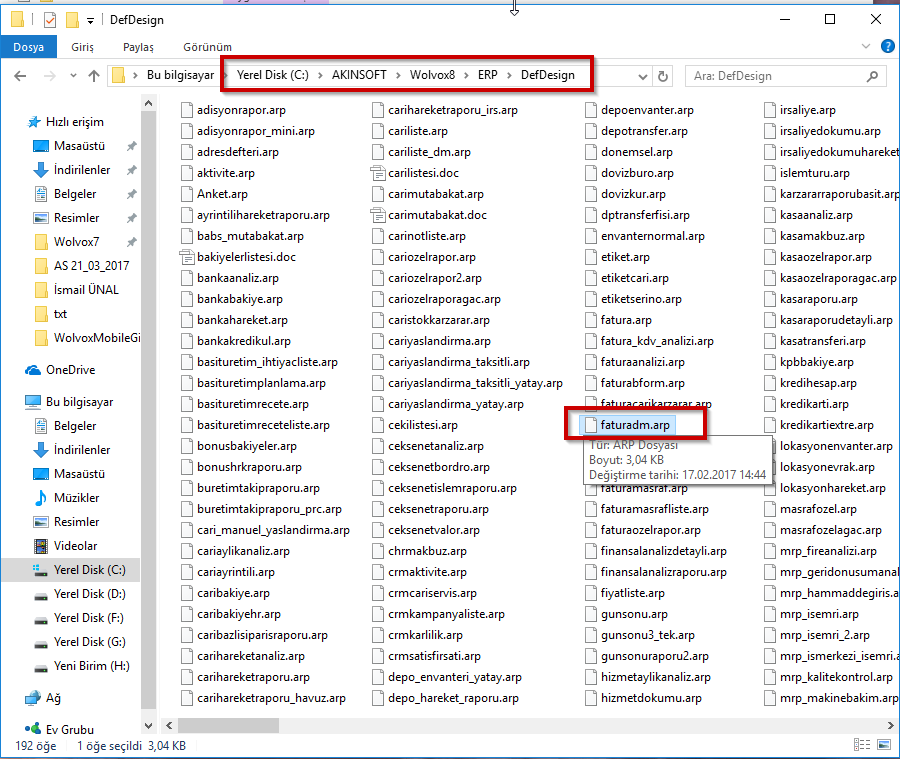Viewport: 900px width, 759px height.
Task: Select the bakiyelerlistesi.doc document icon
Action: coord(187,257)
